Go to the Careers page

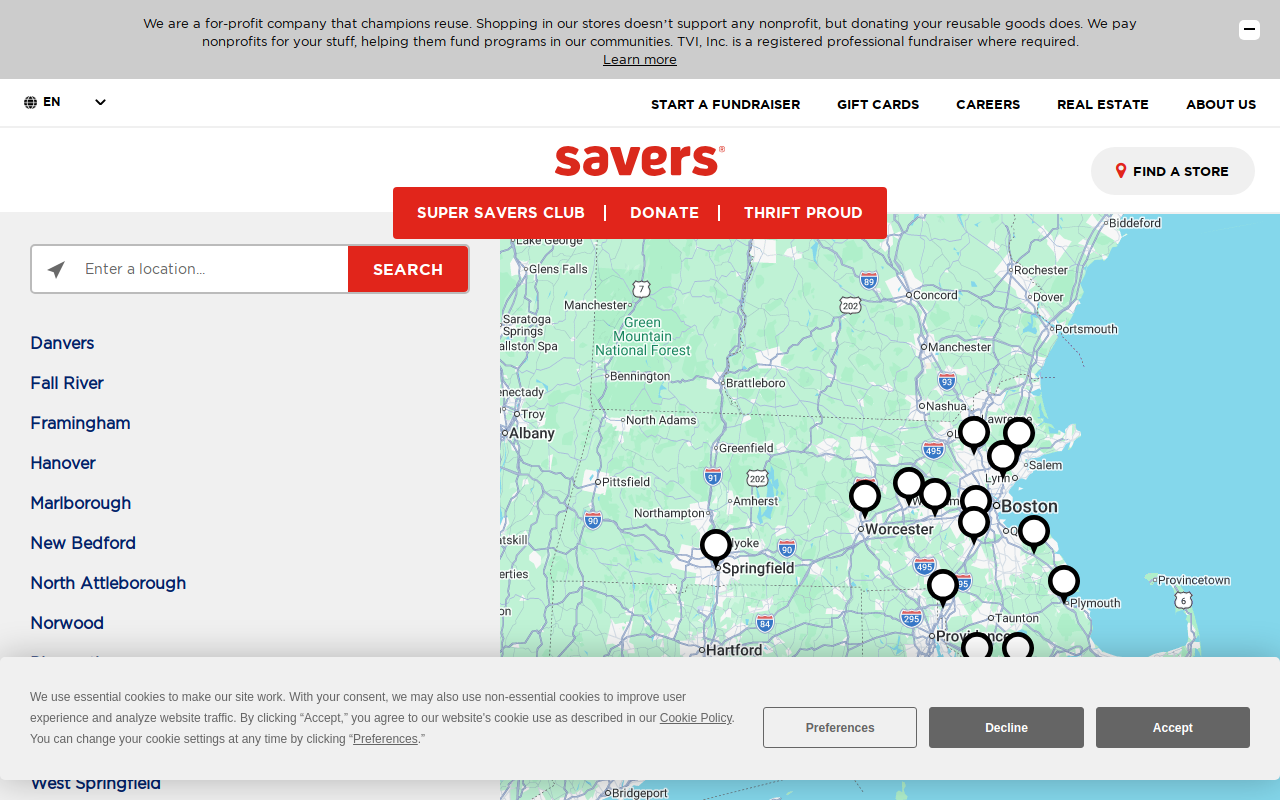[988, 104]
